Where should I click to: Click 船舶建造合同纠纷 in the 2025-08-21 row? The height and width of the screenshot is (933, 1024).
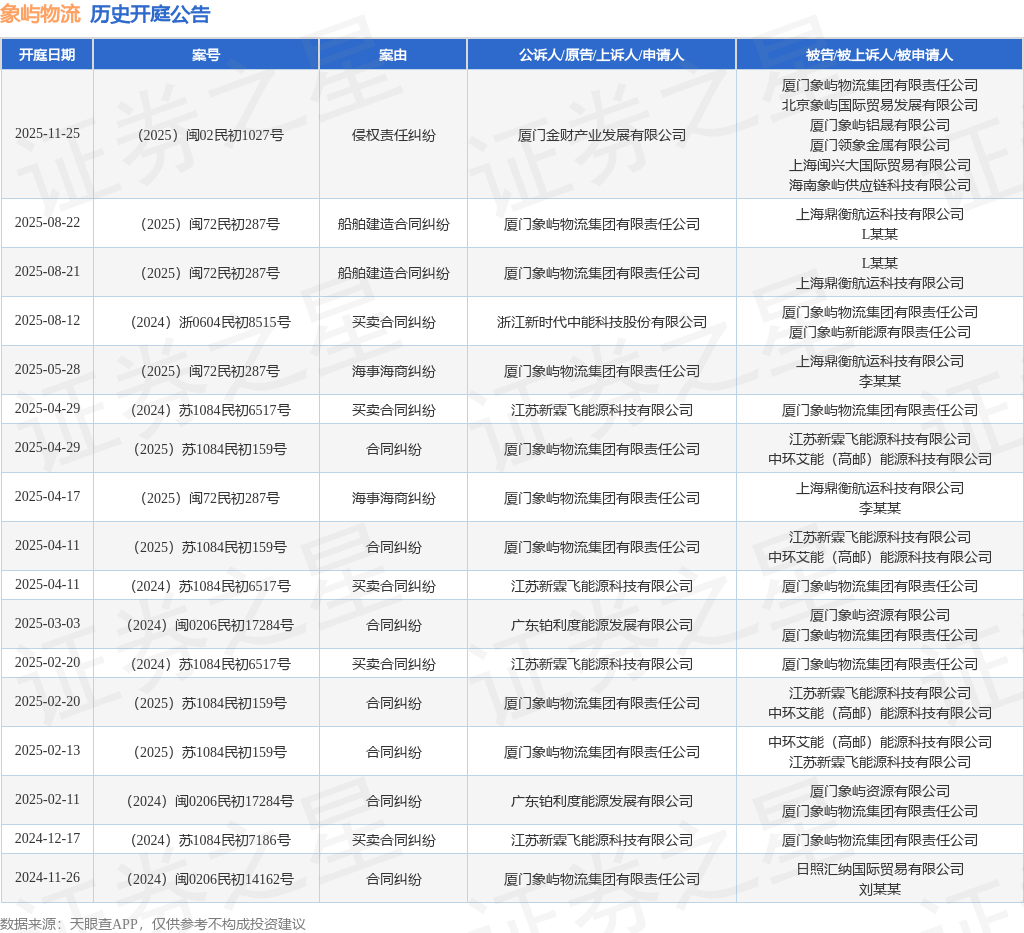click(393, 273)
